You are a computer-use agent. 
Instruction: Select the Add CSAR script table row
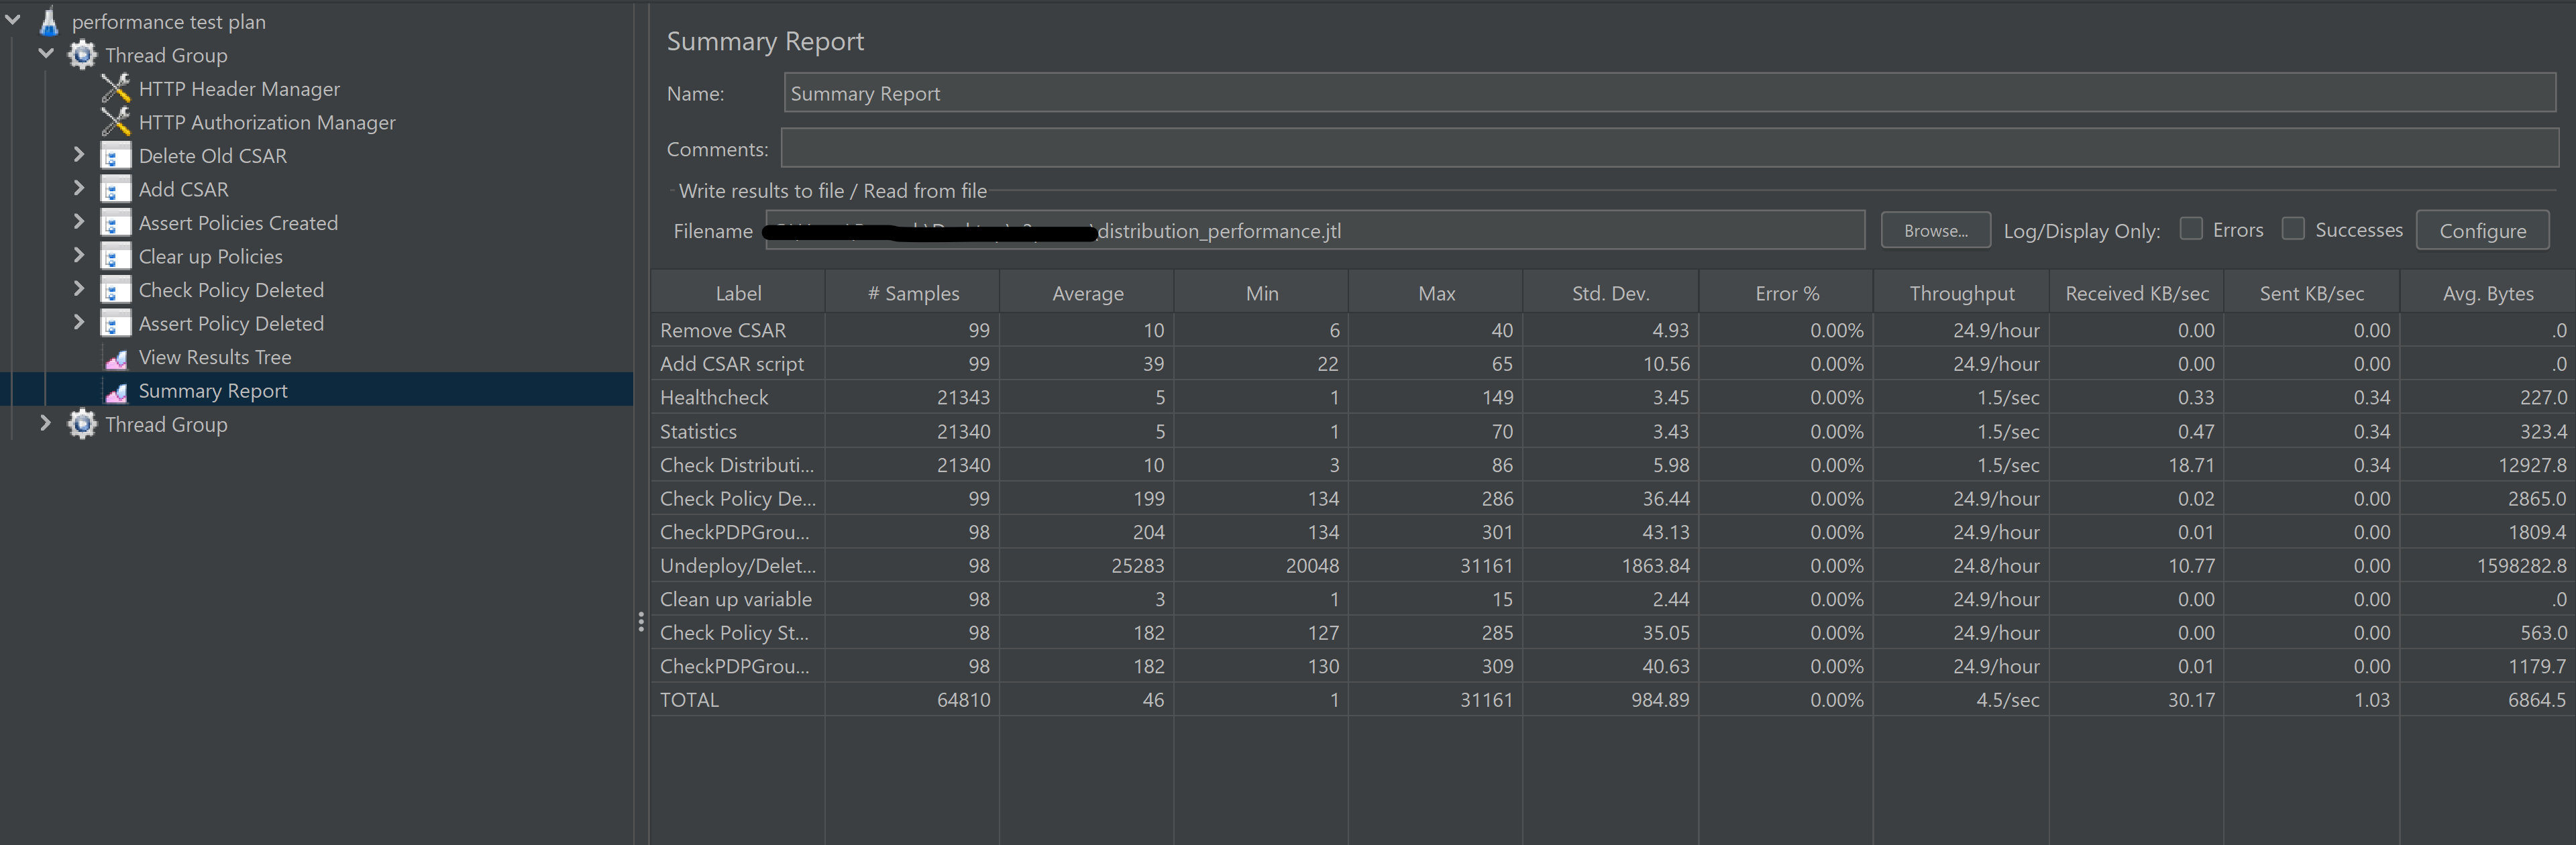(x=1613, y=364)
